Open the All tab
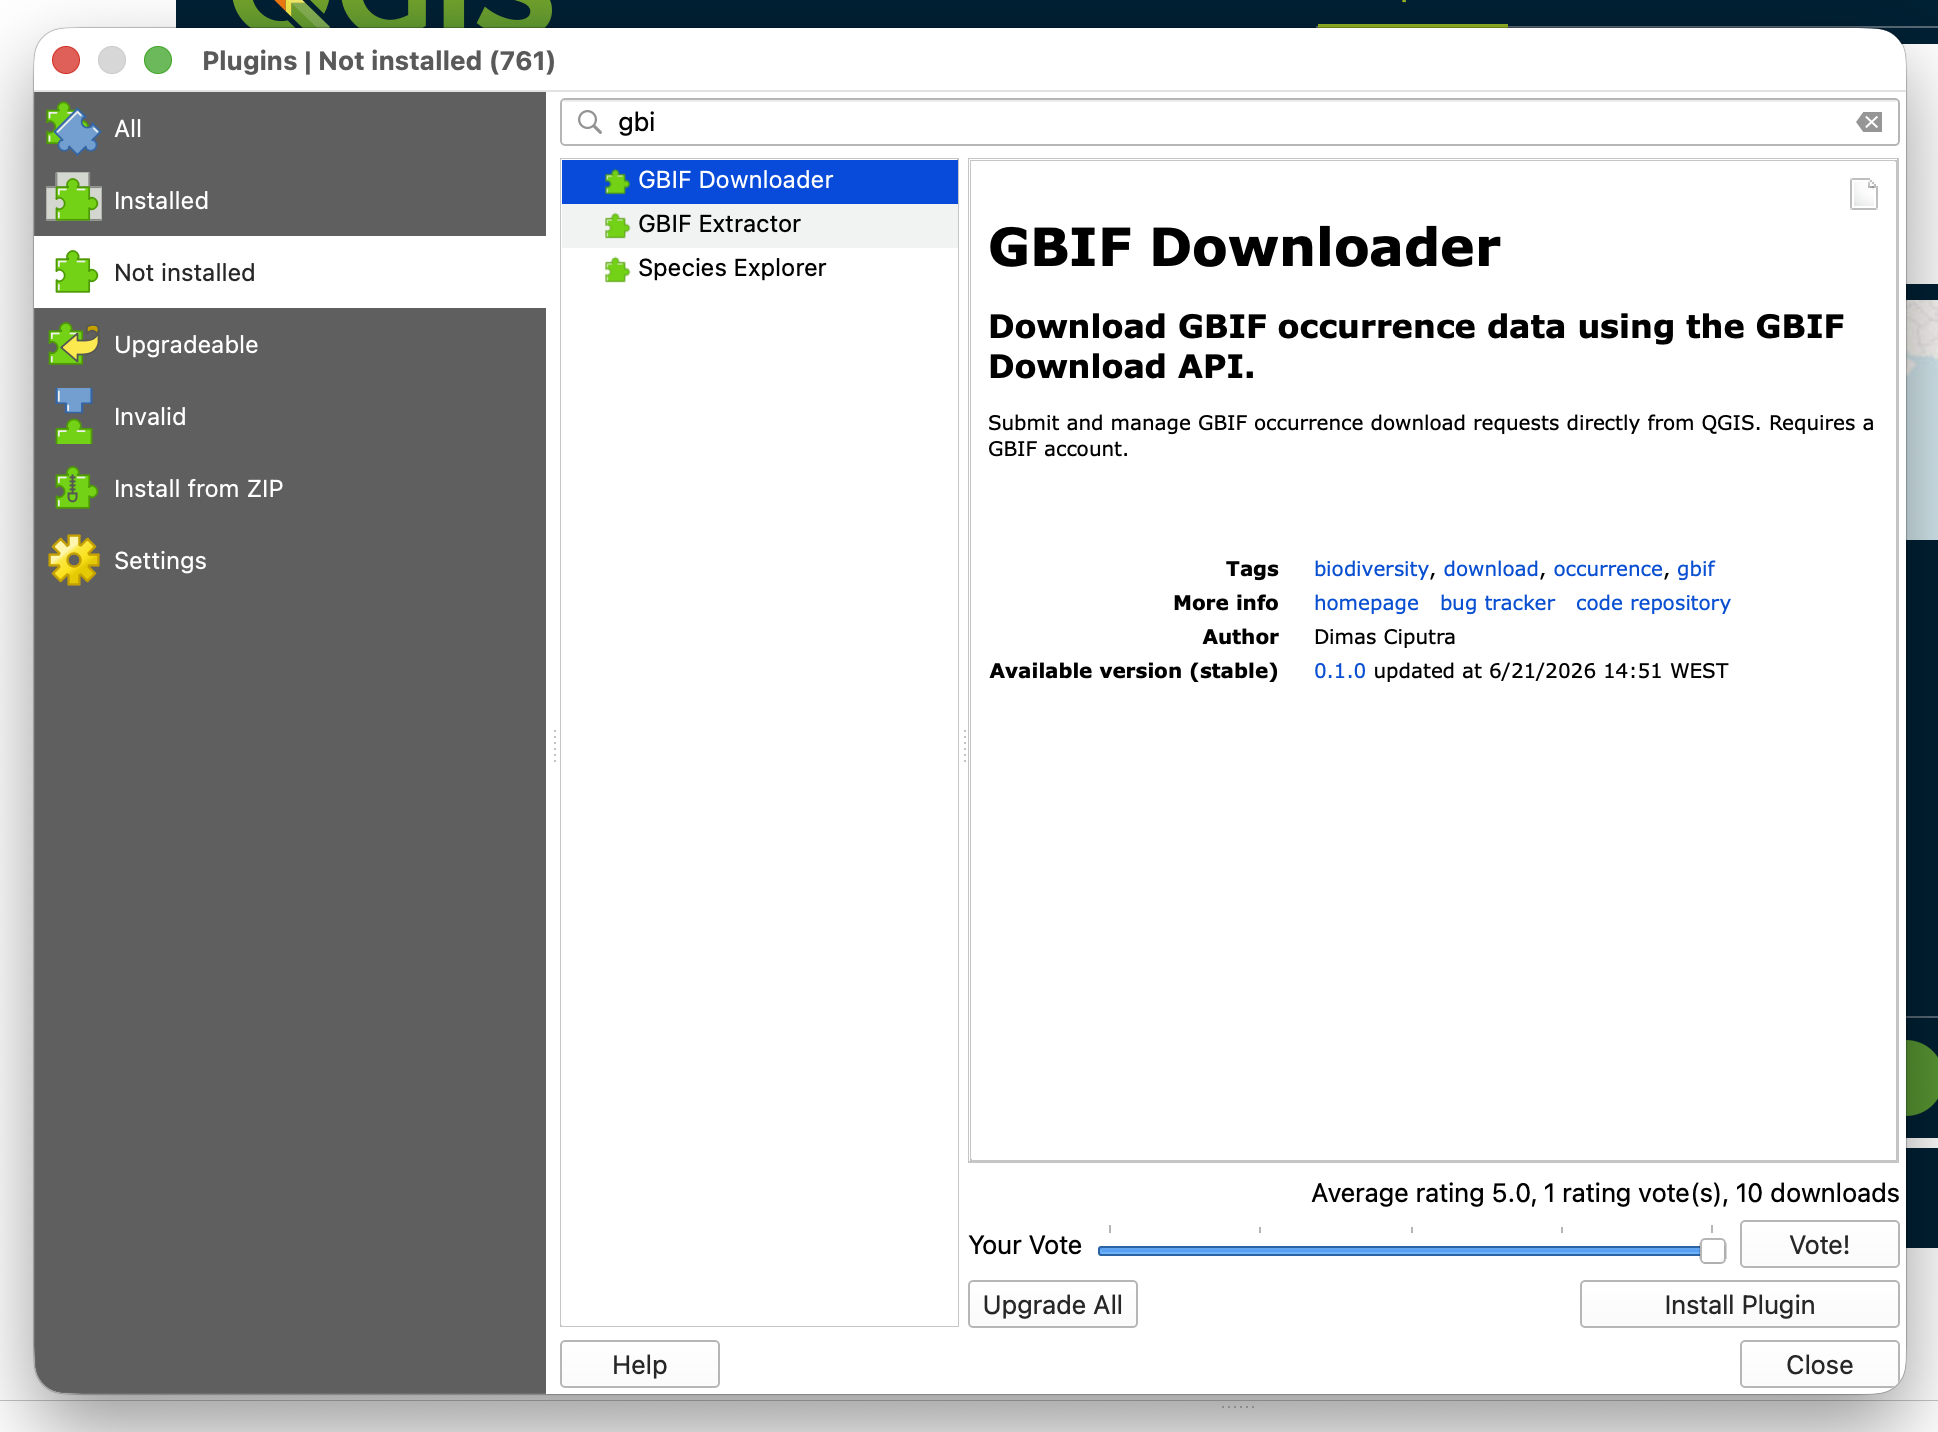 290,128
